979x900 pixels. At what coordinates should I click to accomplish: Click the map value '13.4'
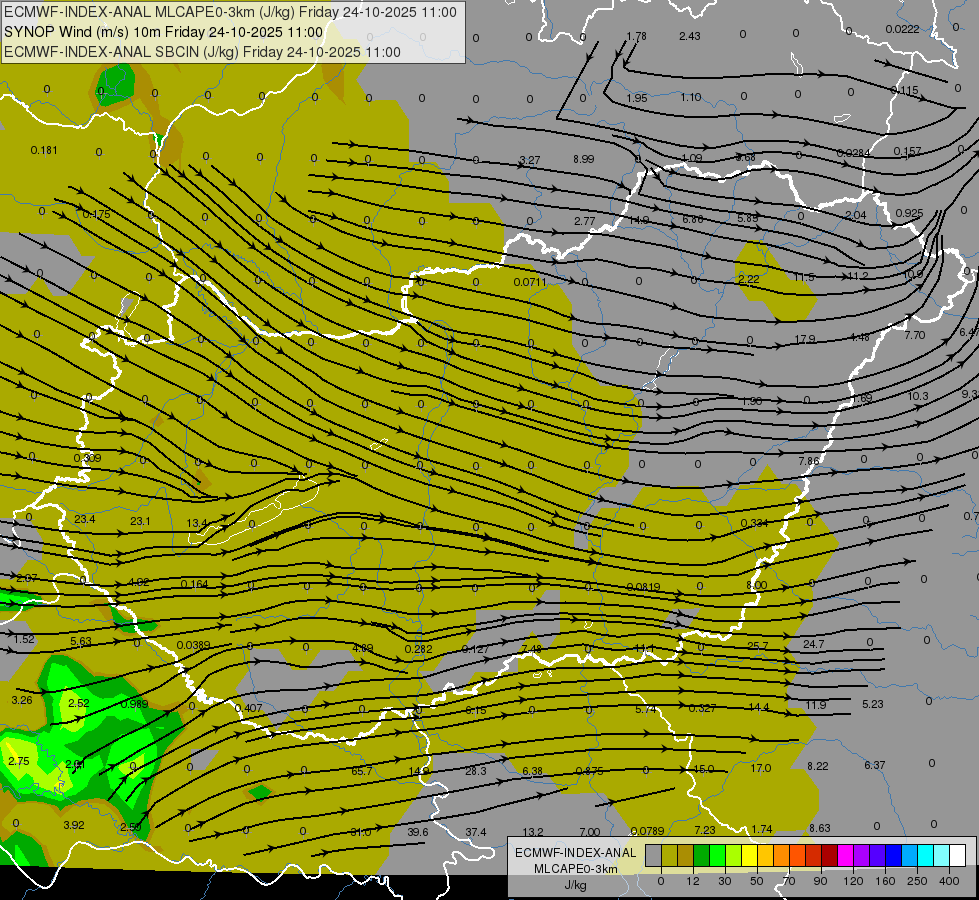[197, 523]
